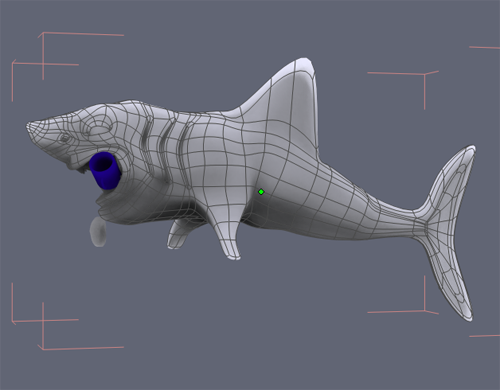Click the gray blob object below the jaw
The image size is (500, 390).
pyautogui.click(x=98, y=232)
